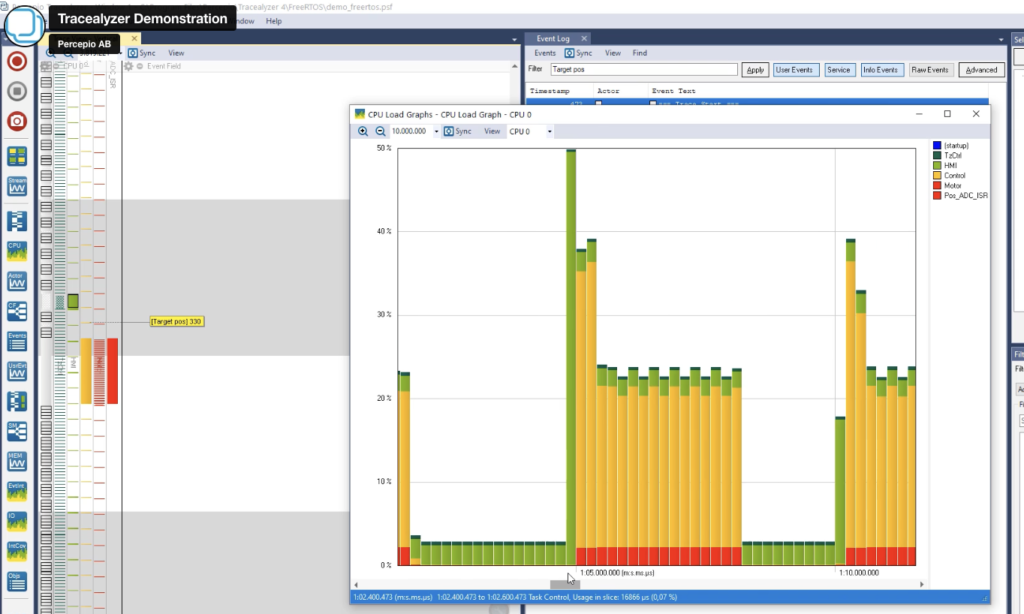Screen dimensions: 1024x614
Task: Click the Actor column header
Action: coord(608,91)
